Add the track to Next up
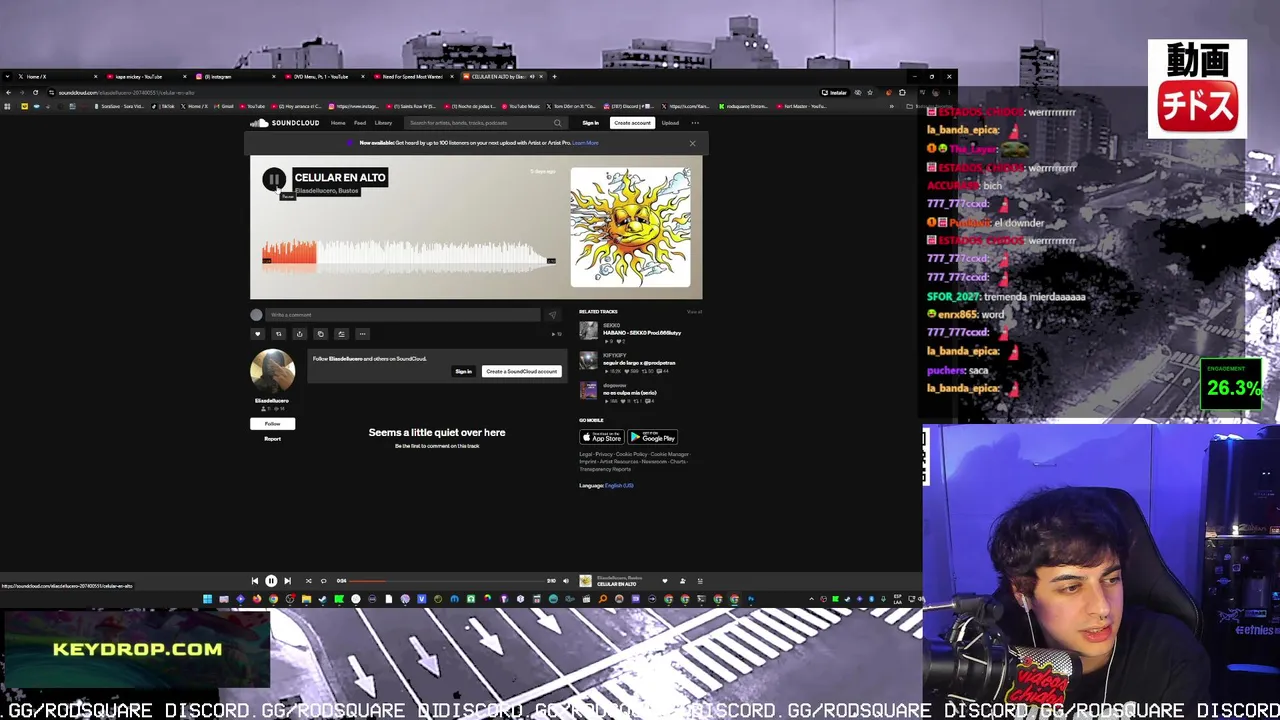The image size is (1280, 720). pos(341,334)
